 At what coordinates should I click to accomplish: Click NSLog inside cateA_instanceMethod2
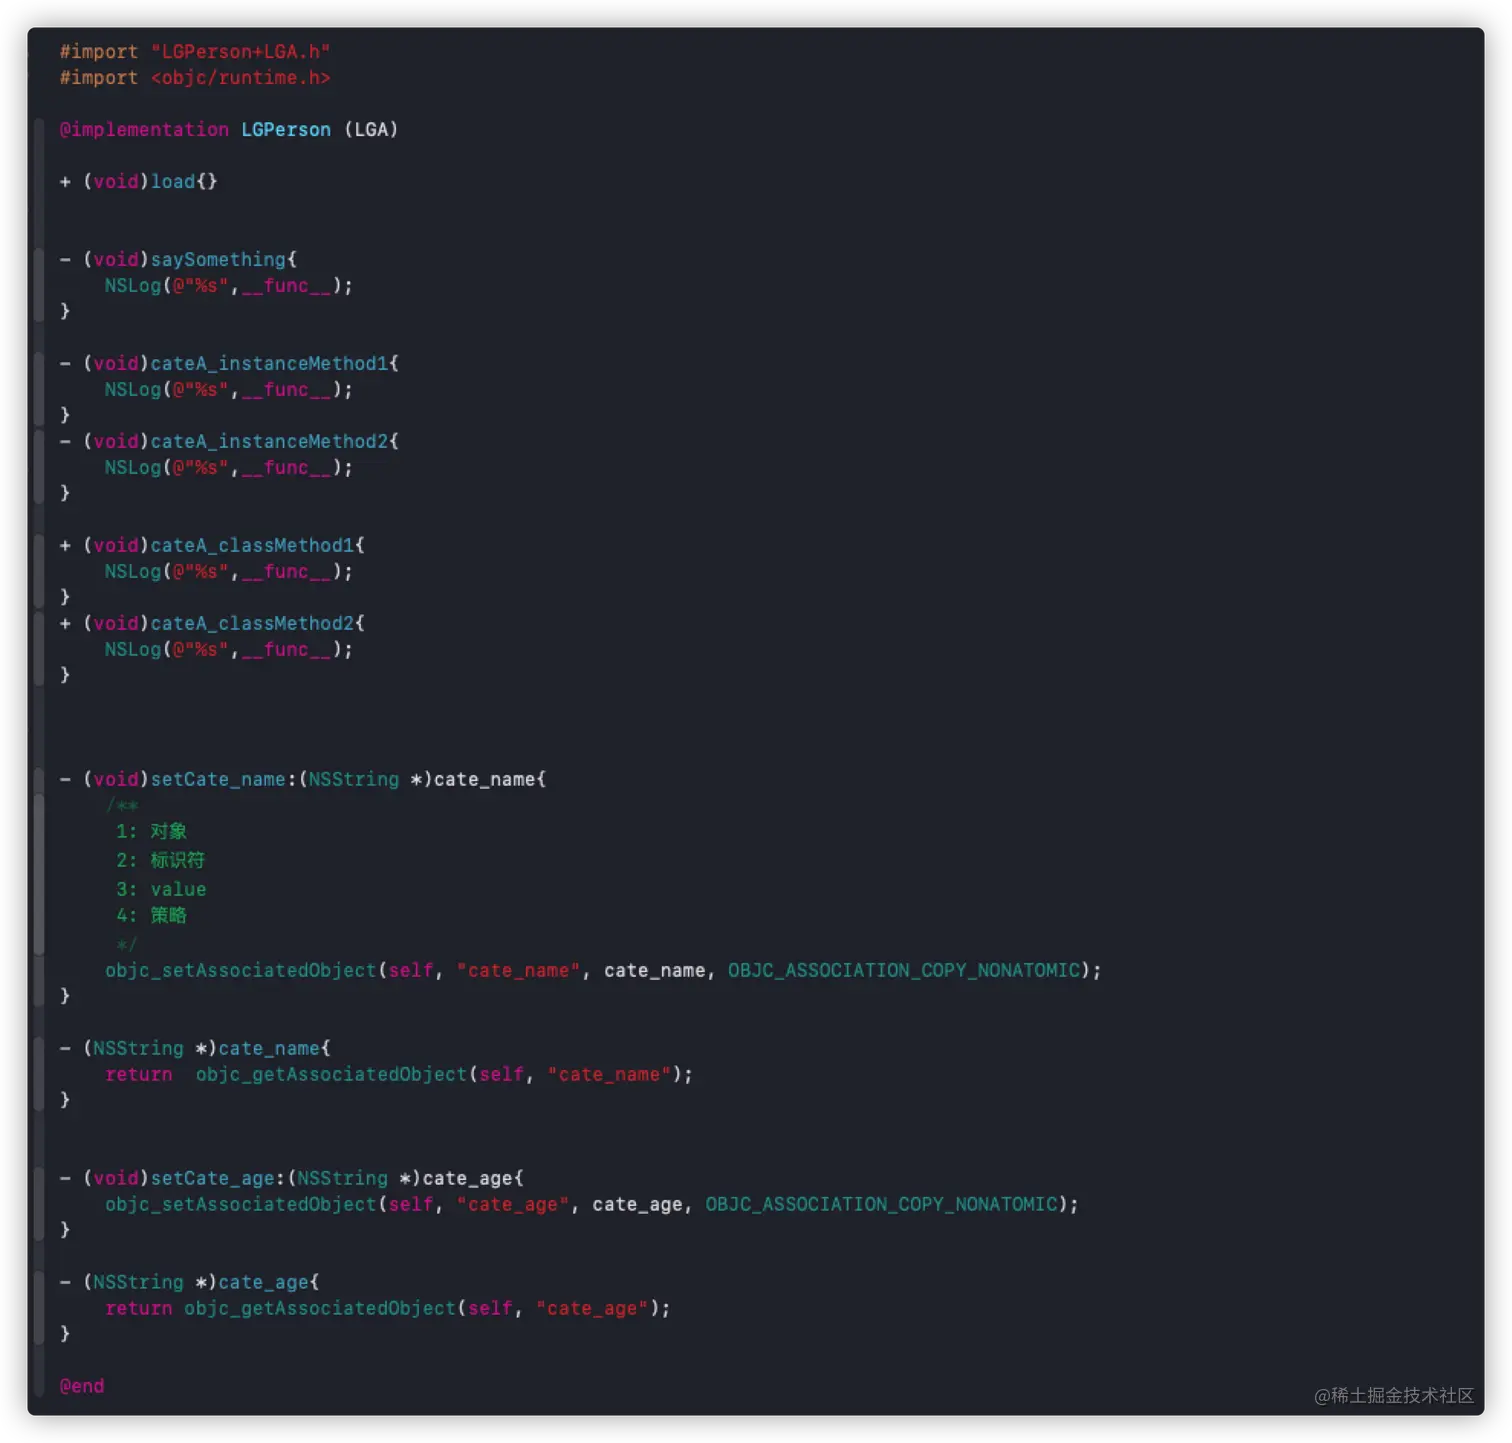tap(133, 468)
